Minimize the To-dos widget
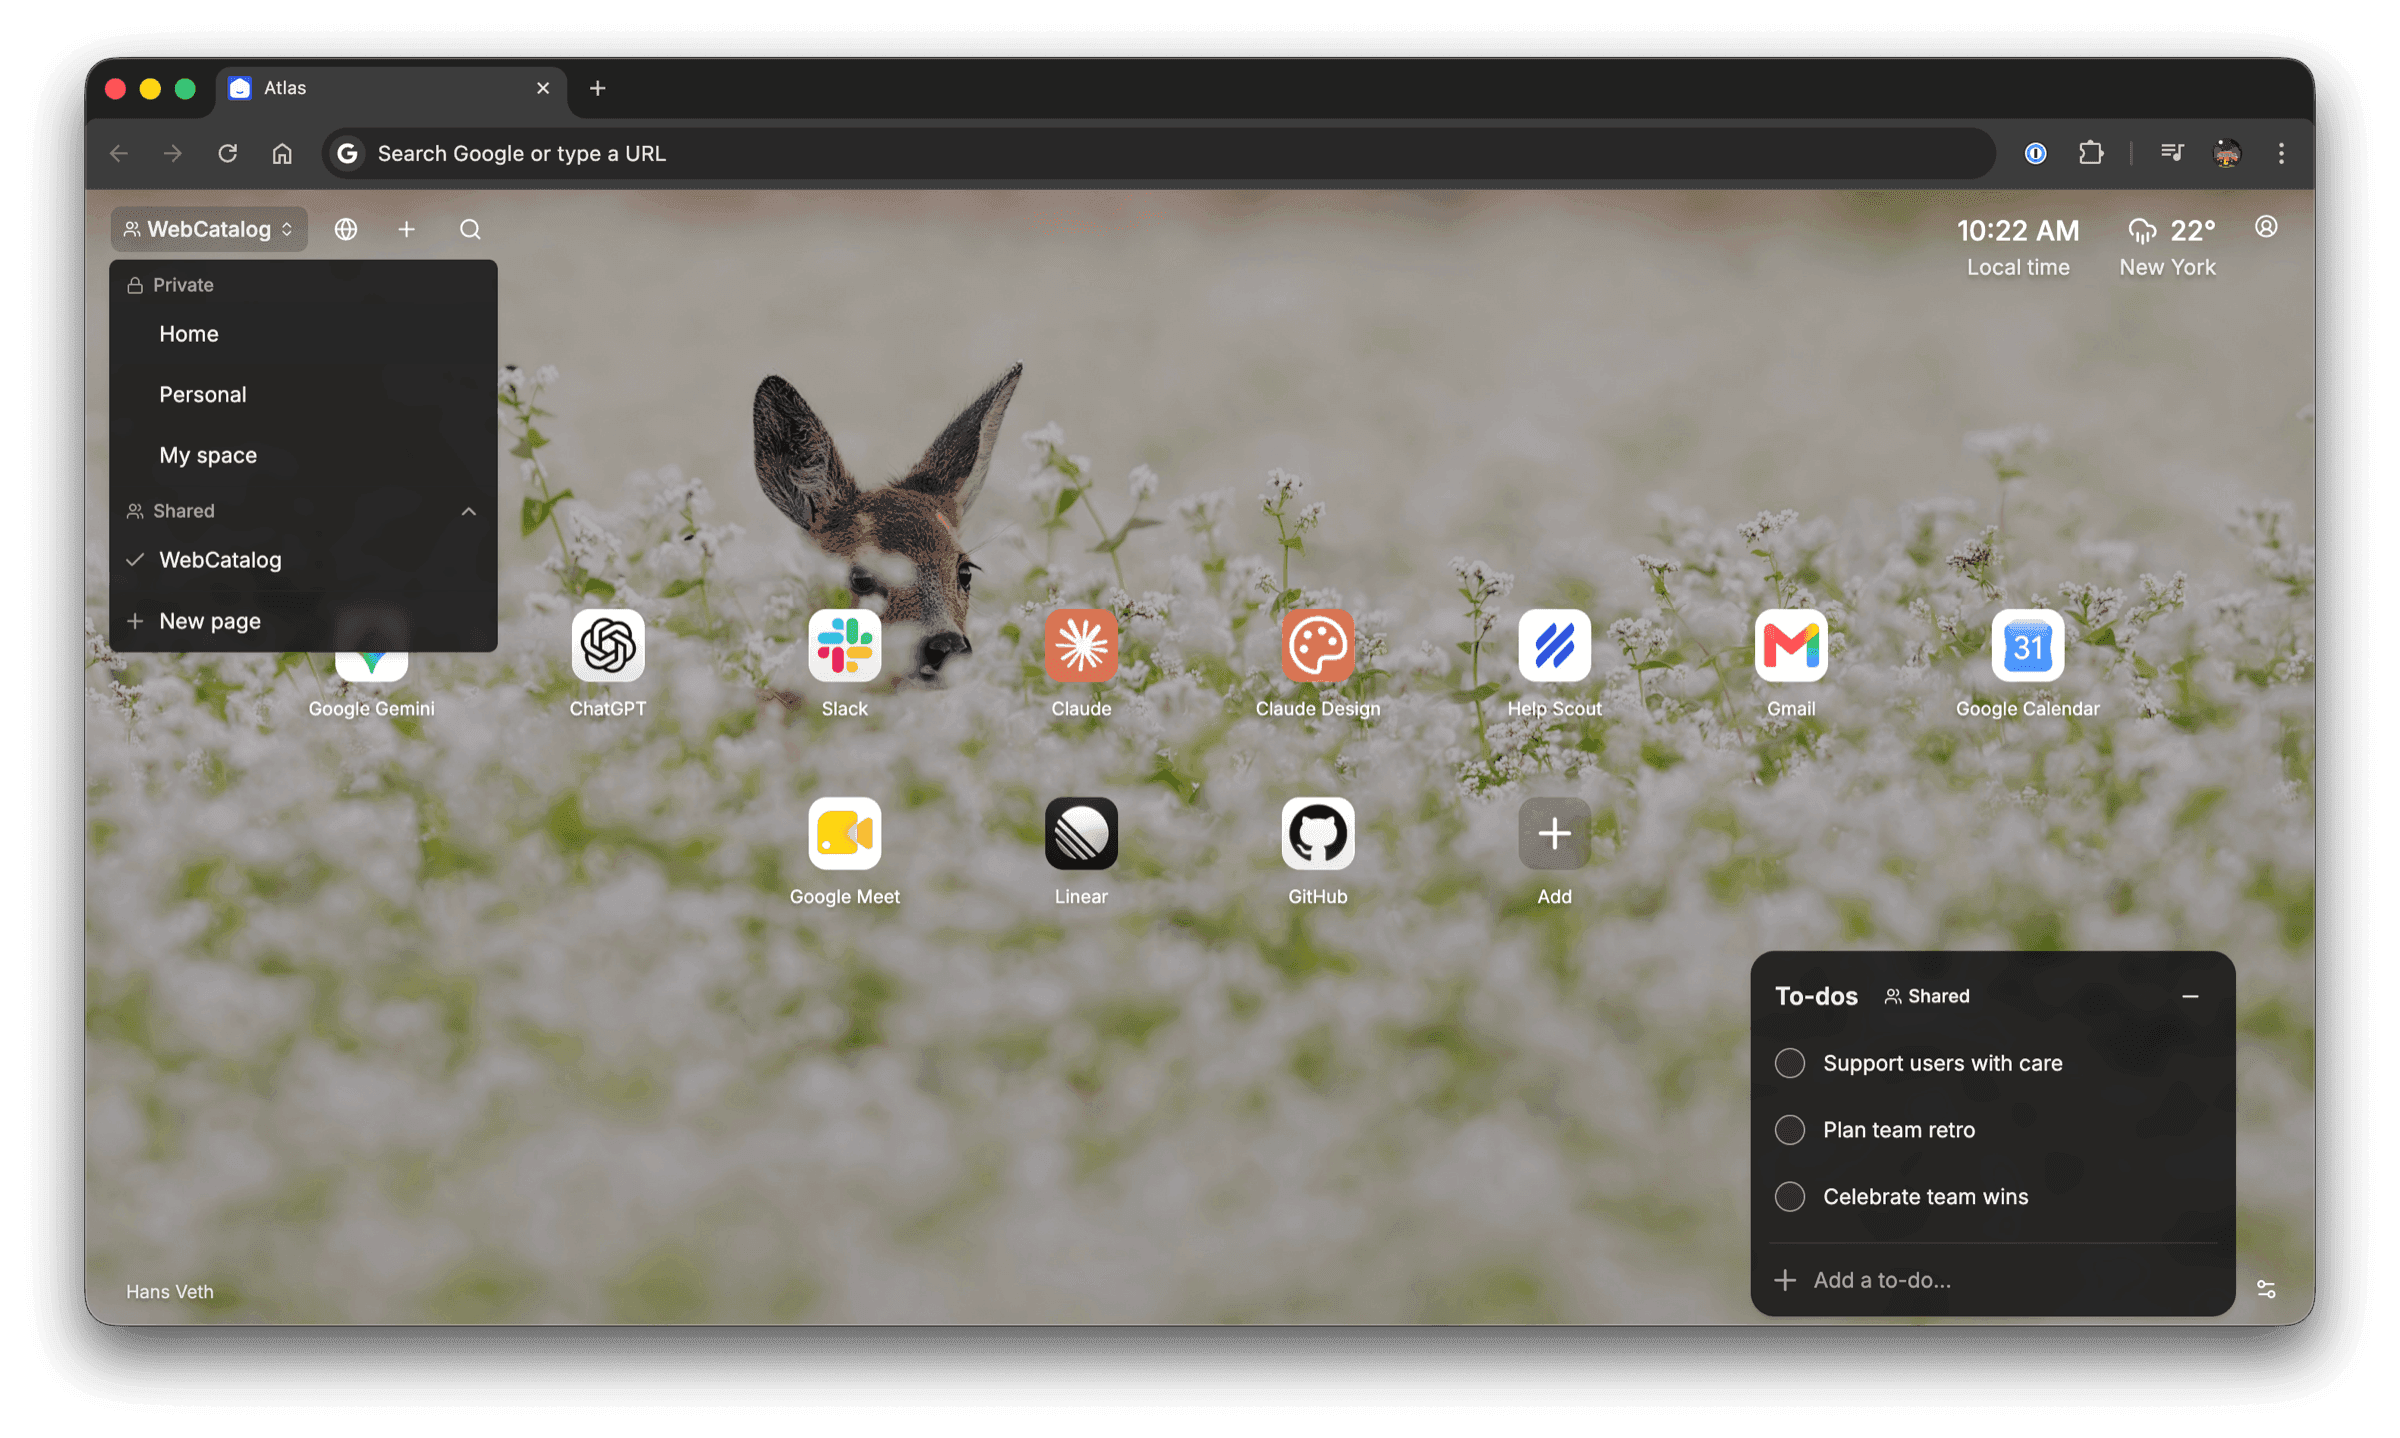Screen dimensions: 2400x1438 click(2190, 996)
